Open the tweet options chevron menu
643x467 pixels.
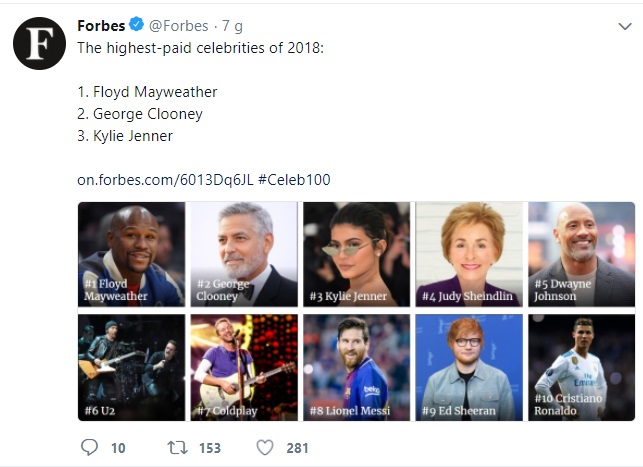pyautogui.click(x=625, y=27)
